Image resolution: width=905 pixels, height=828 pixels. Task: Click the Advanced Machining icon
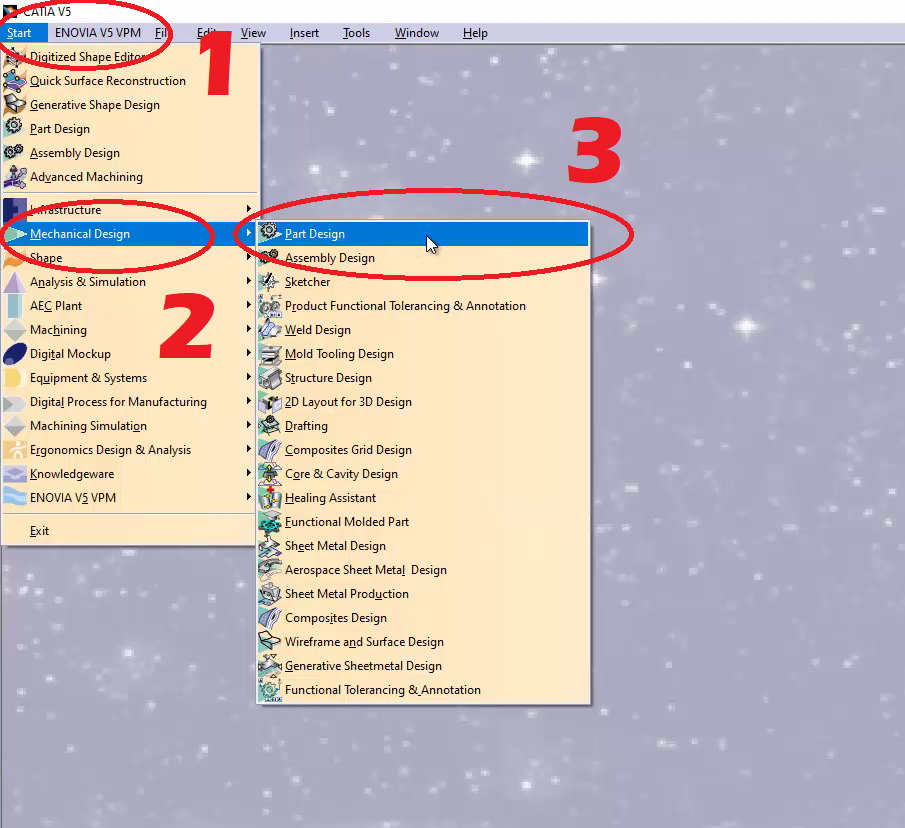[x=14, y=177]
